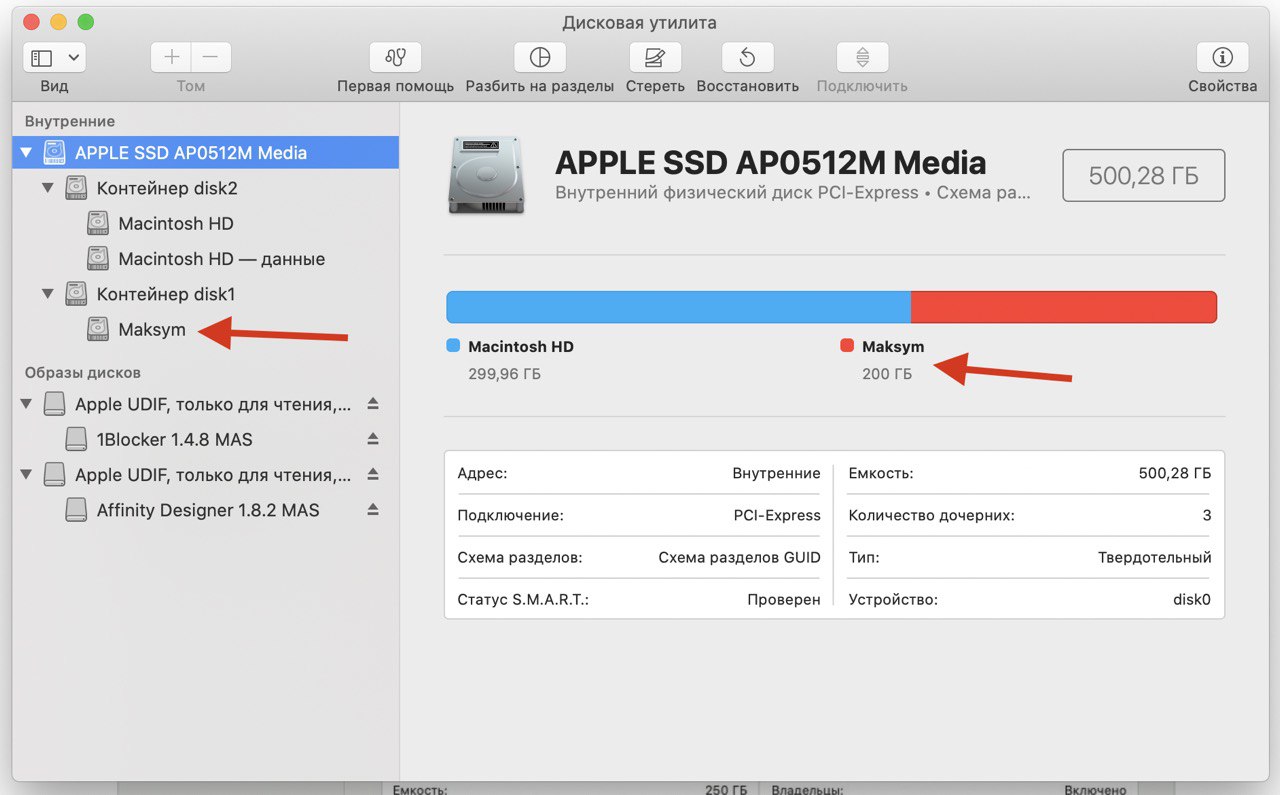
Task: Open the View dropdown chevron
Action: coord(75,57)
